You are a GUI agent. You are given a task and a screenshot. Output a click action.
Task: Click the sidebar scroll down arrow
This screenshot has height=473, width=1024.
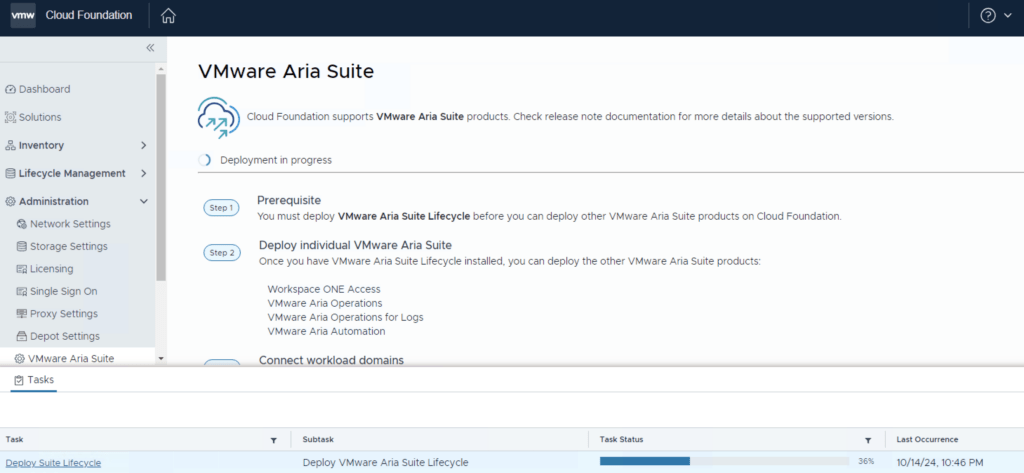pos(161,357)
